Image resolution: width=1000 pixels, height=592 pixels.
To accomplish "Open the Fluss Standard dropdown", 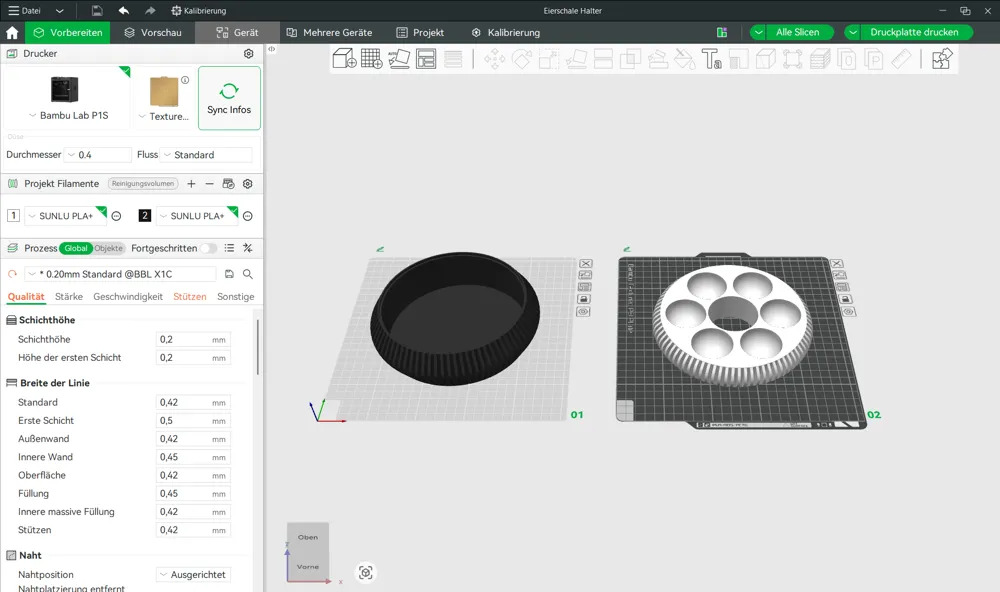I will (x=206, y=155).
